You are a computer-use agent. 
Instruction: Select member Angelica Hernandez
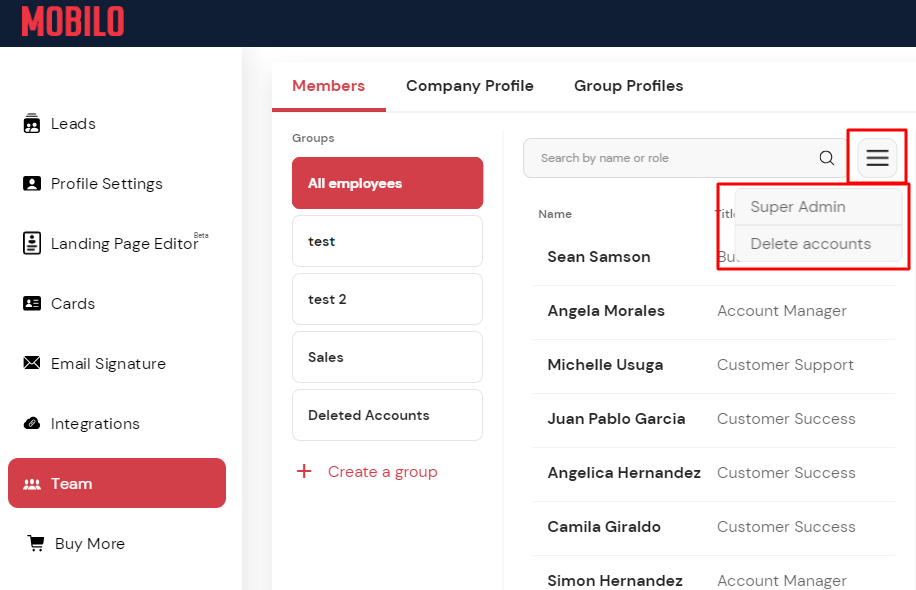tap(623, 473)
